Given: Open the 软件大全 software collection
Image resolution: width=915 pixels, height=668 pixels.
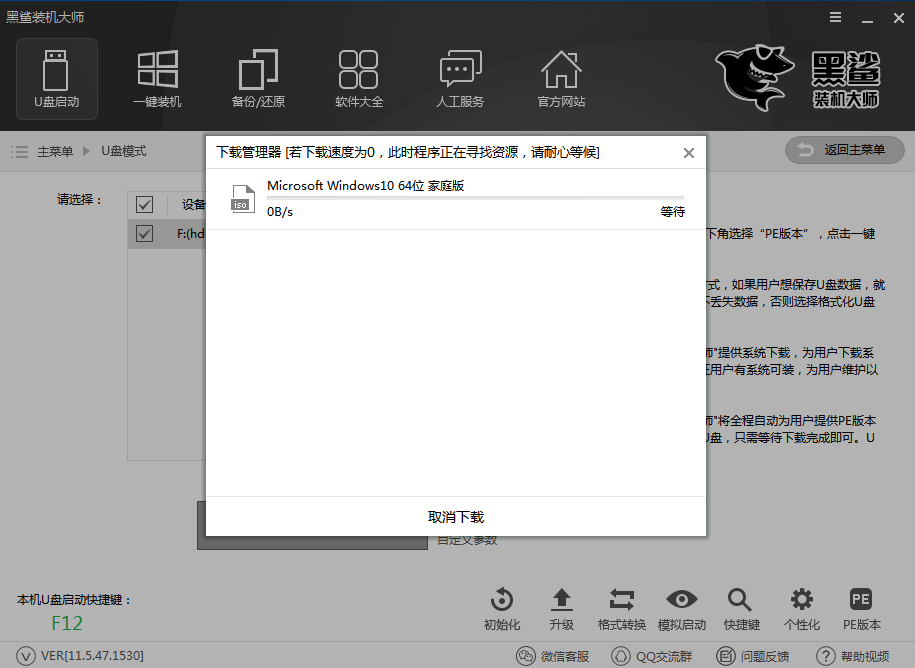Looking at the screenshot, I should tap(358, 78).
